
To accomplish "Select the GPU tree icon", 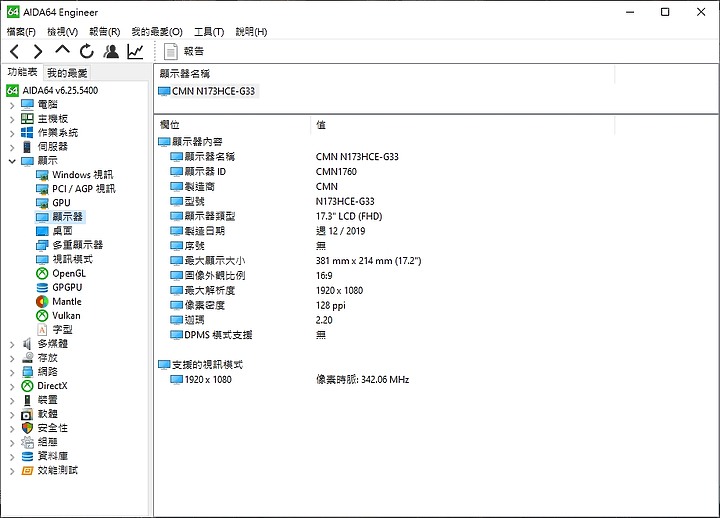I will (42, 203).
